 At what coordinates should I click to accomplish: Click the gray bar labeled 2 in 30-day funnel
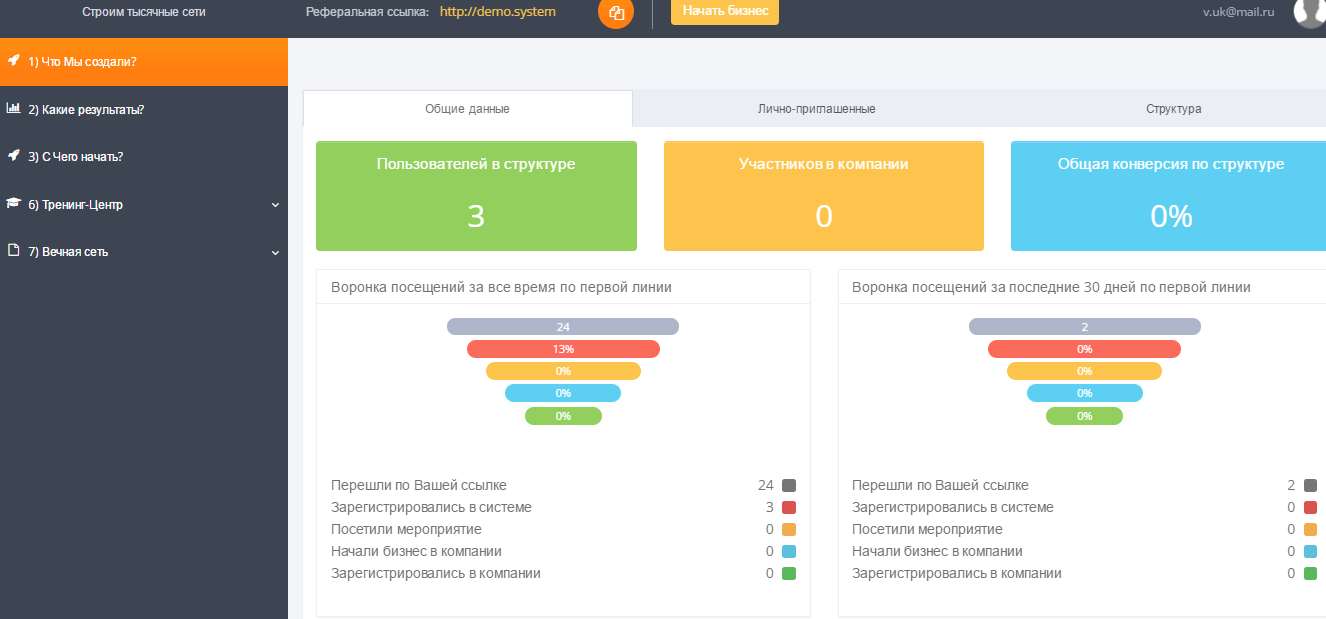pos(1085,327)
